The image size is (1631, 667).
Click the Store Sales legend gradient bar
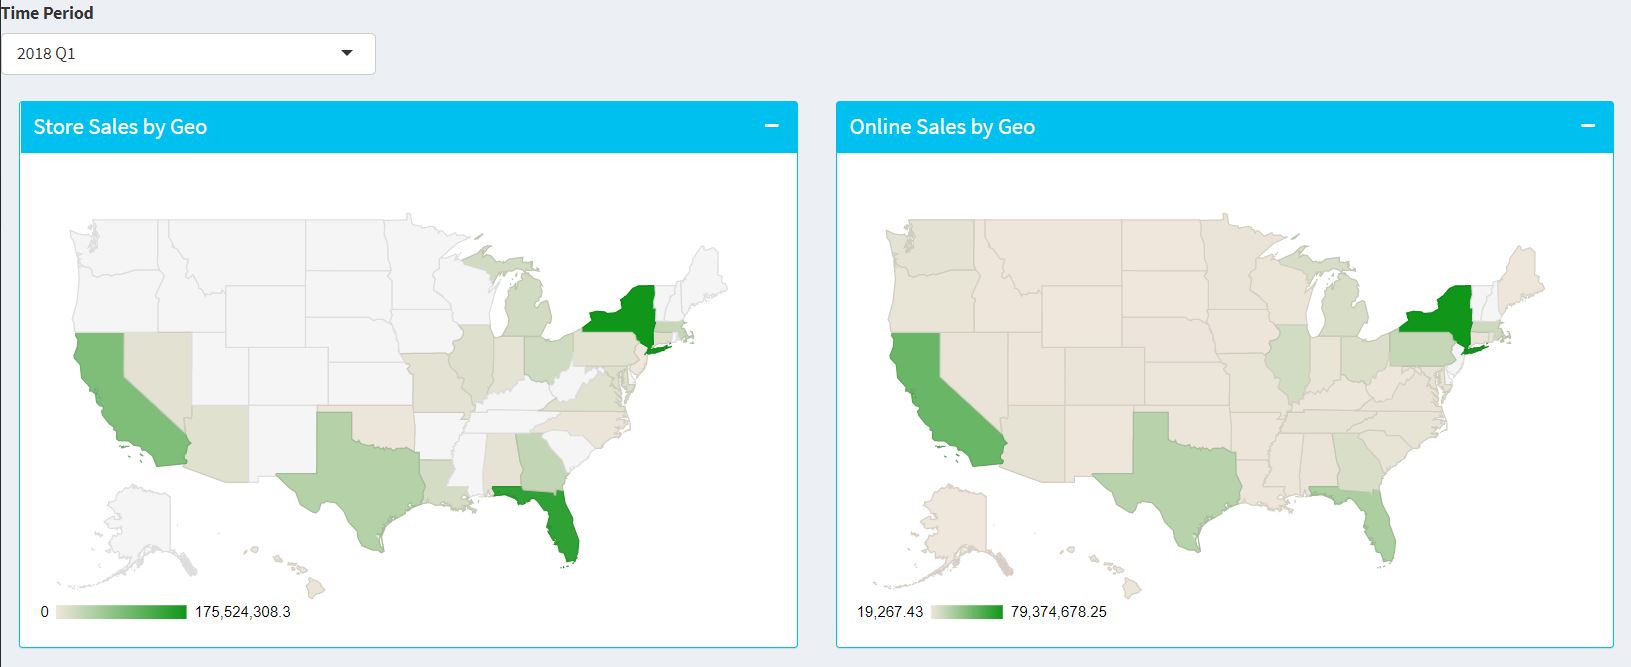121,612
